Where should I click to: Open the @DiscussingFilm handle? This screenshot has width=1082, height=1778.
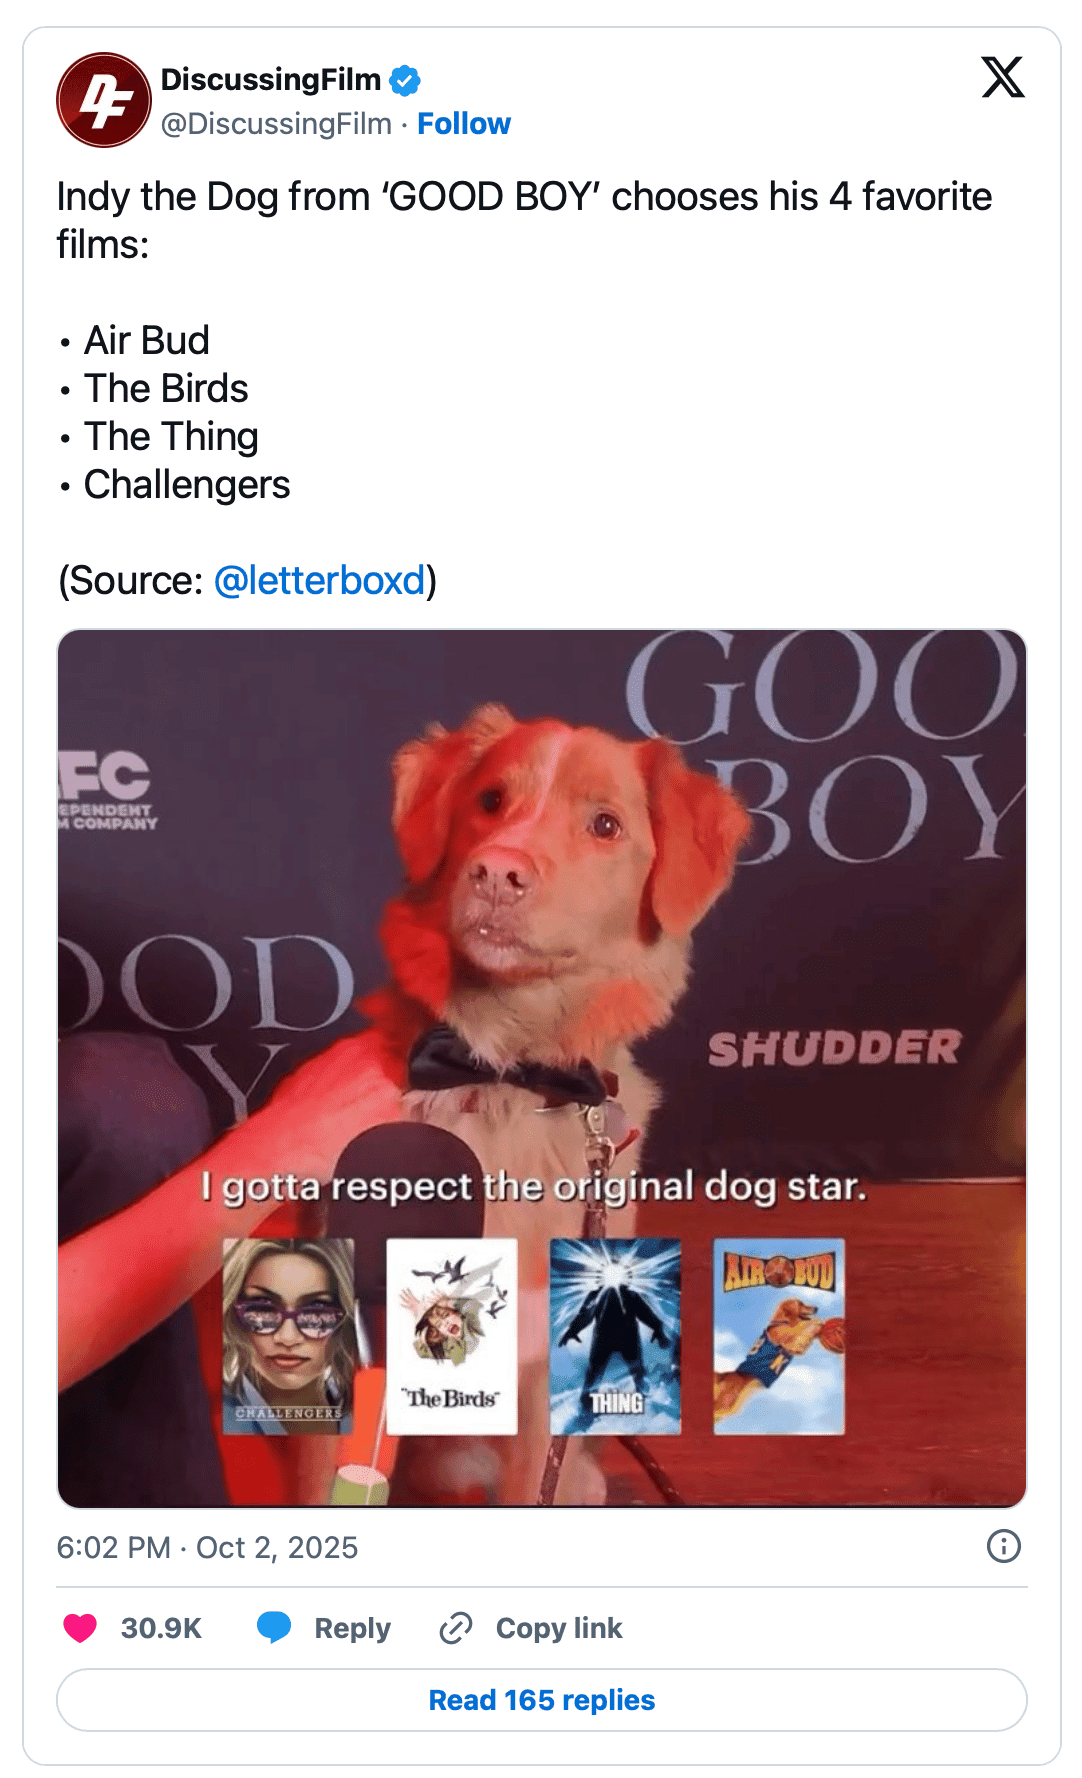pyautogui.click(x=276, y=124)
